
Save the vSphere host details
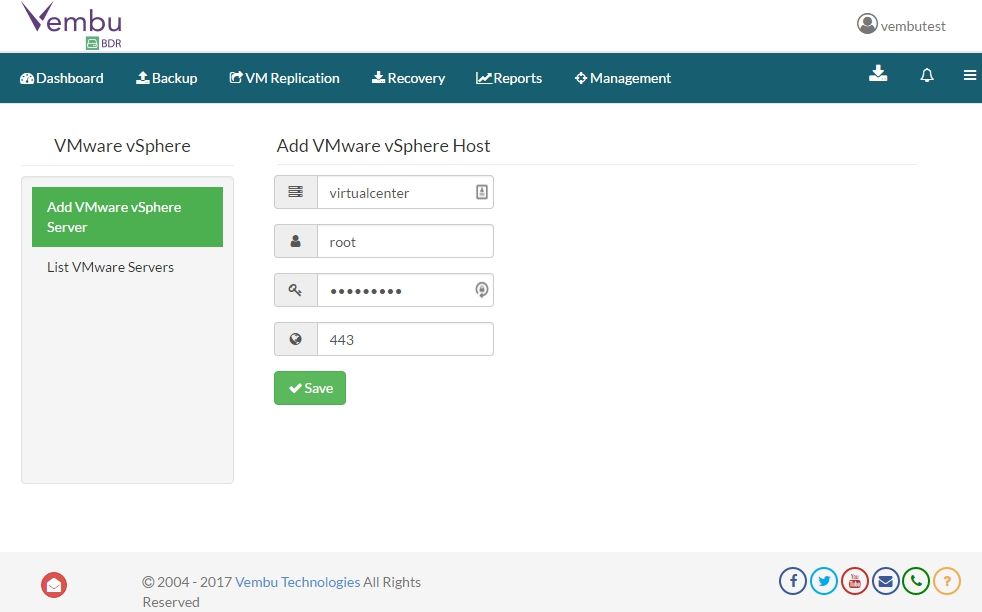coord(310,388)
